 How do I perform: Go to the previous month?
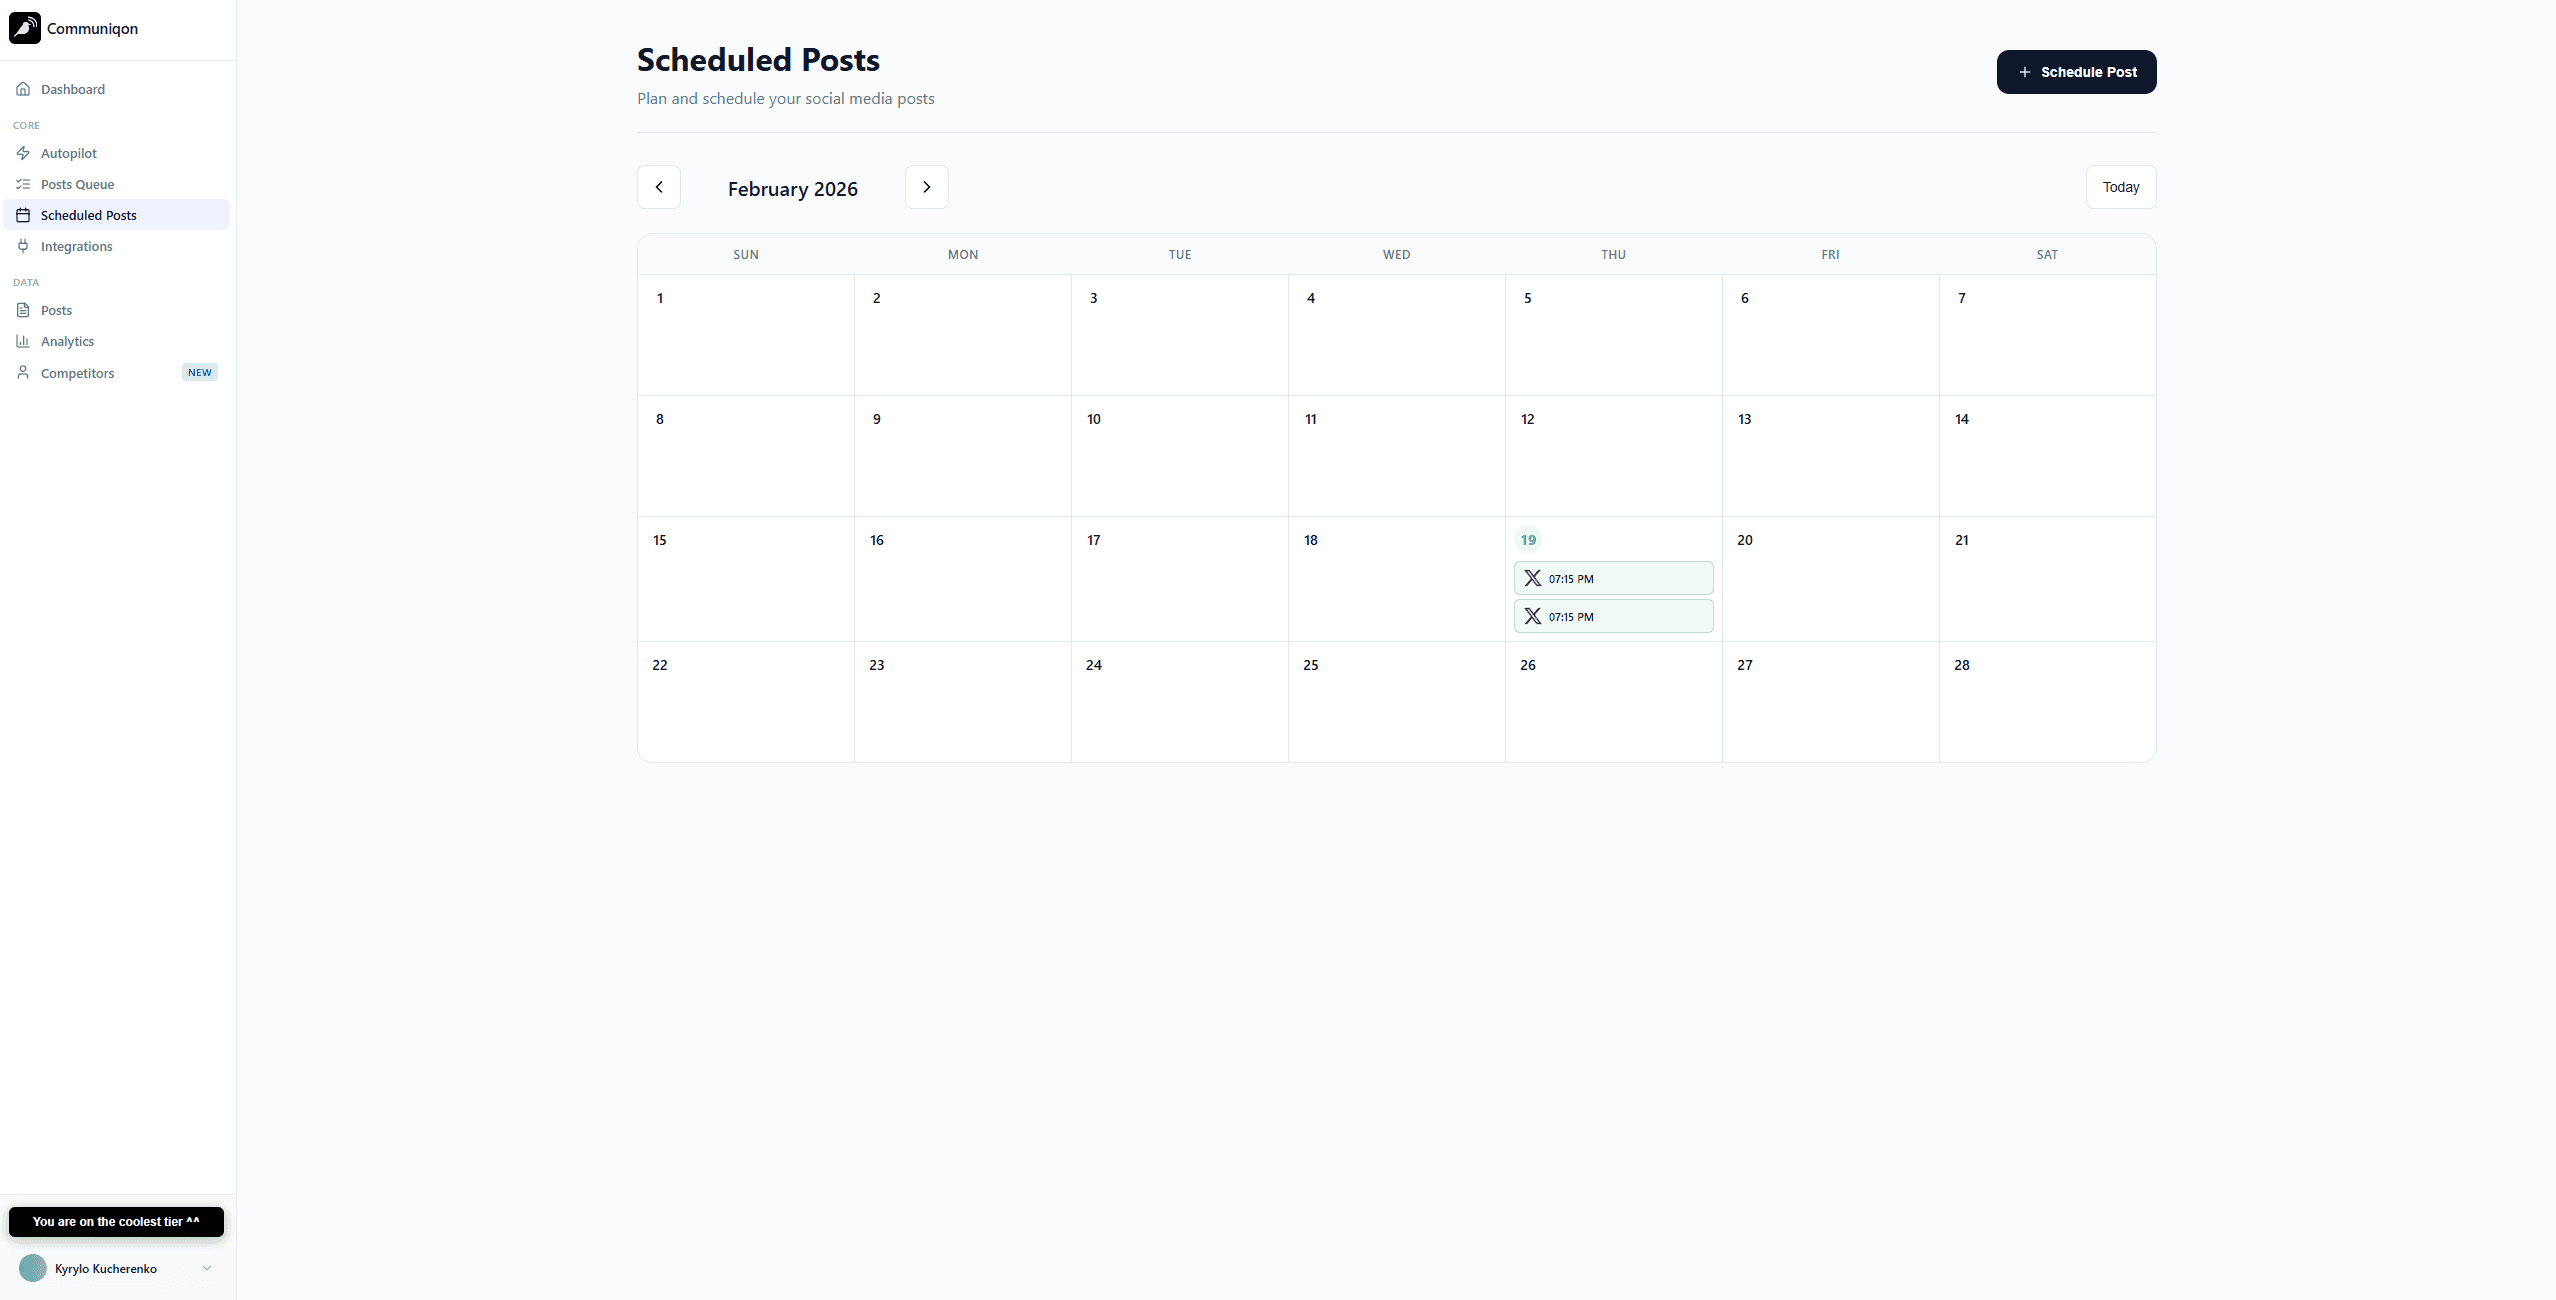pyautogui.click(x=658, y=187)
